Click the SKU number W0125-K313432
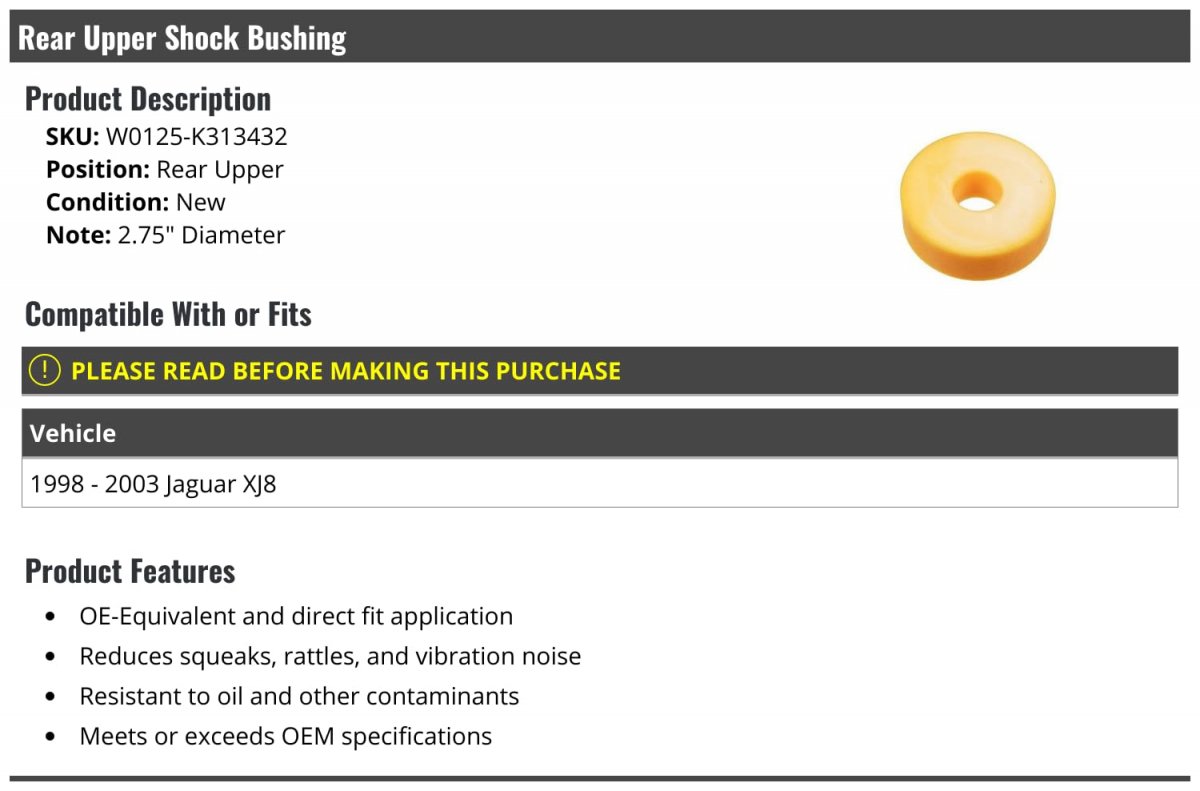The width and height of the screenshot is (1200, 791). [x=197, y=137]
